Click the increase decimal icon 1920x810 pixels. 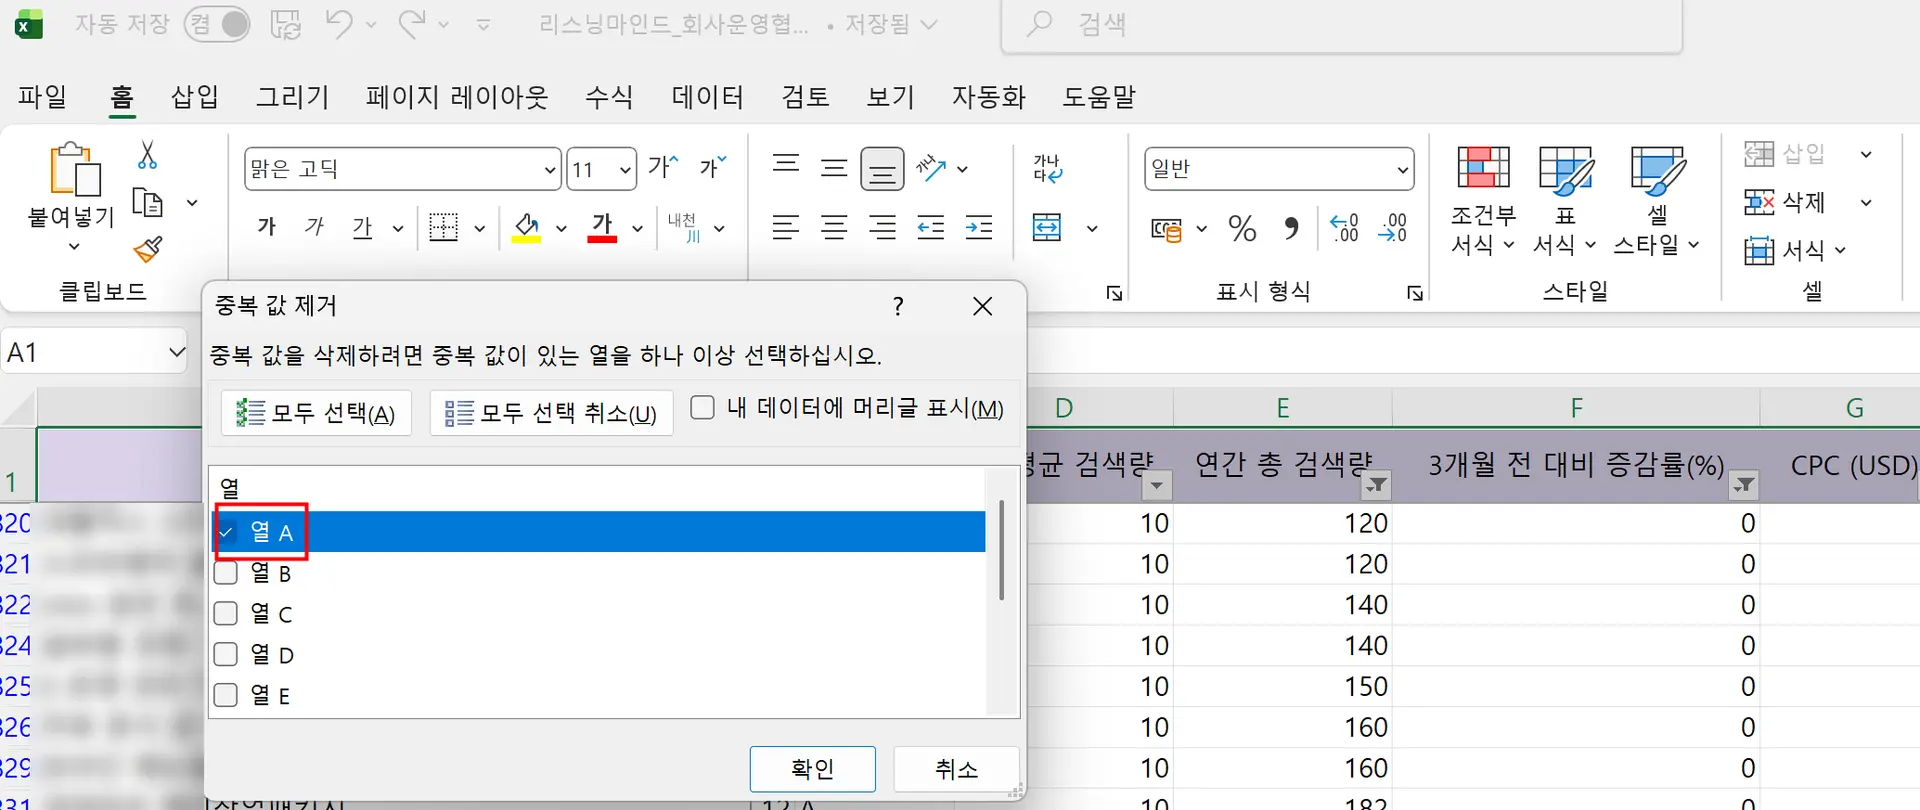[1344, 229]
